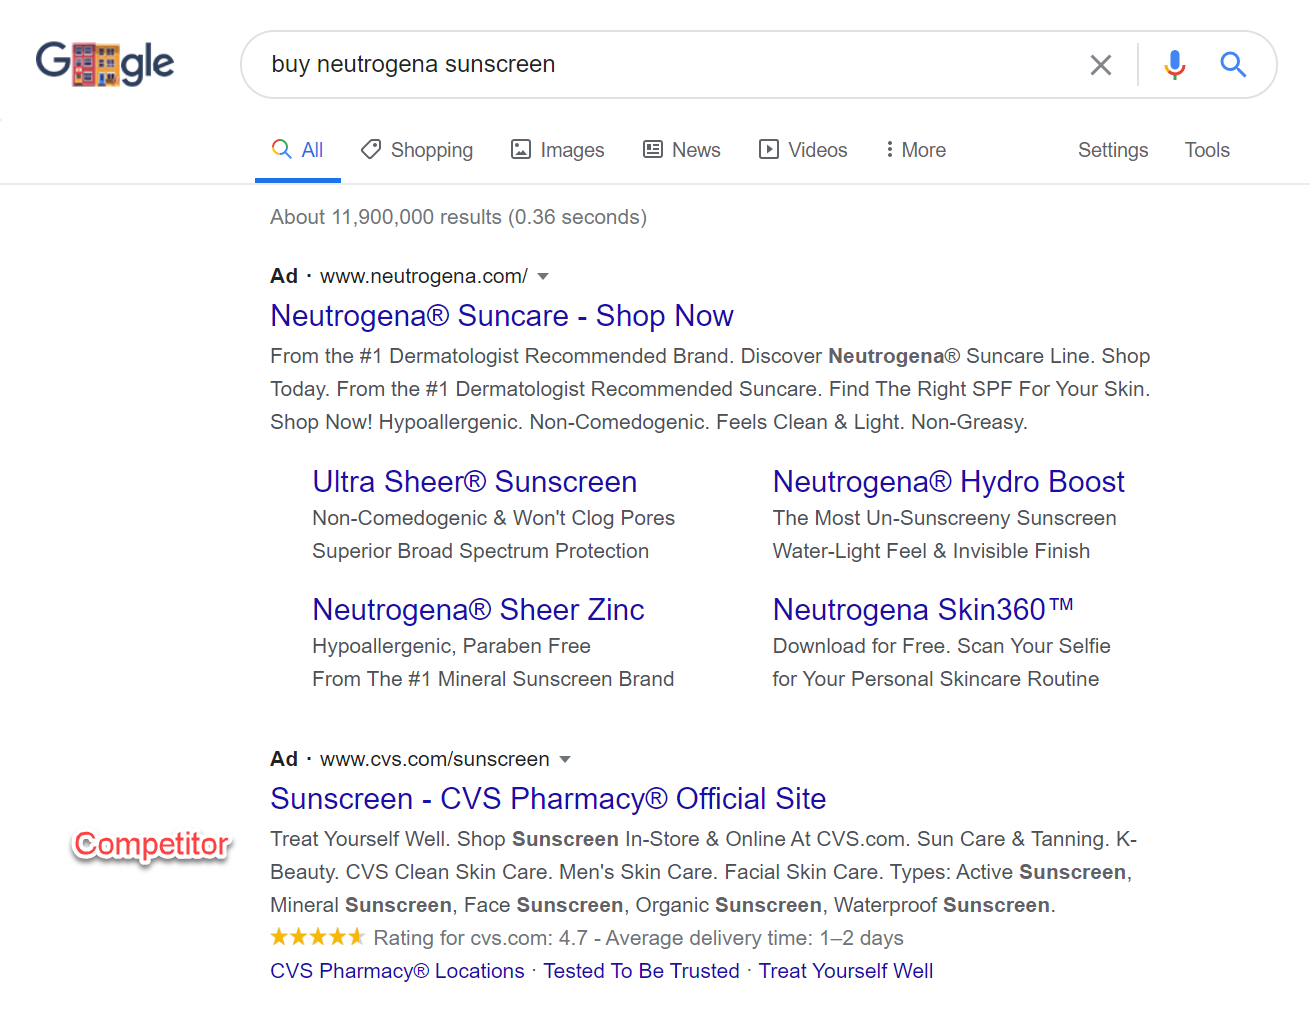Click 'The Most Un-Sunscreeny Sunscreen' text

tap(945, 518)
